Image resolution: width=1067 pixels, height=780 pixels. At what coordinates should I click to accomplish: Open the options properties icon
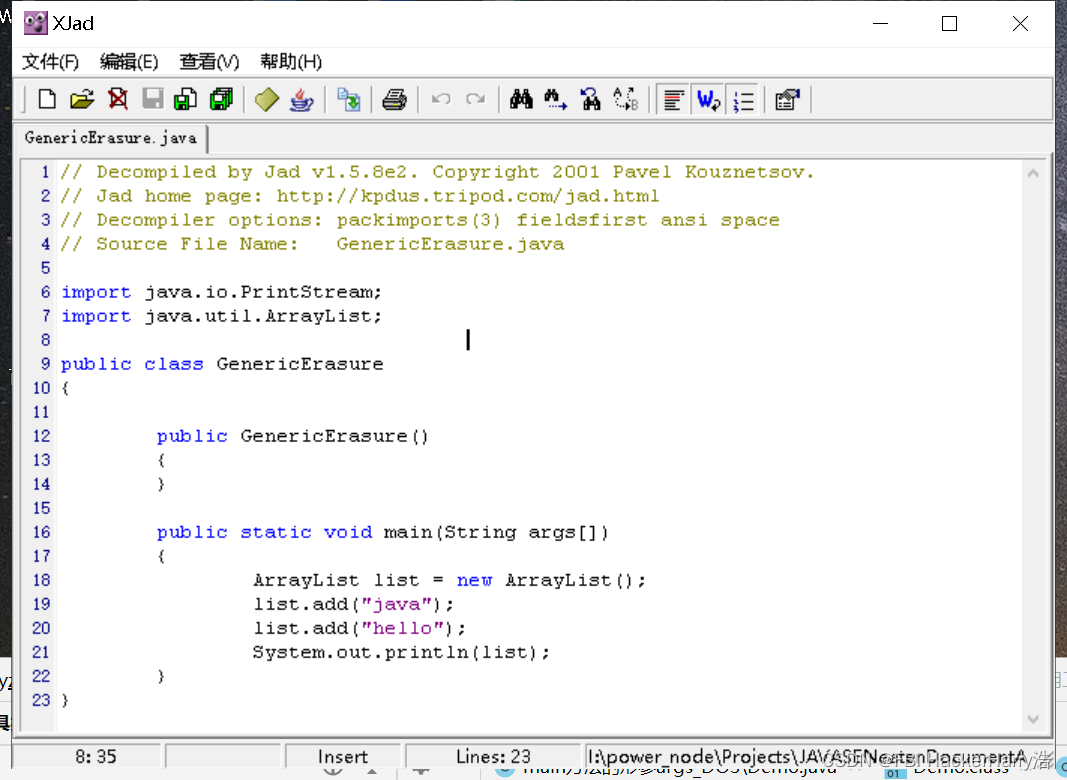coord(787,99)
